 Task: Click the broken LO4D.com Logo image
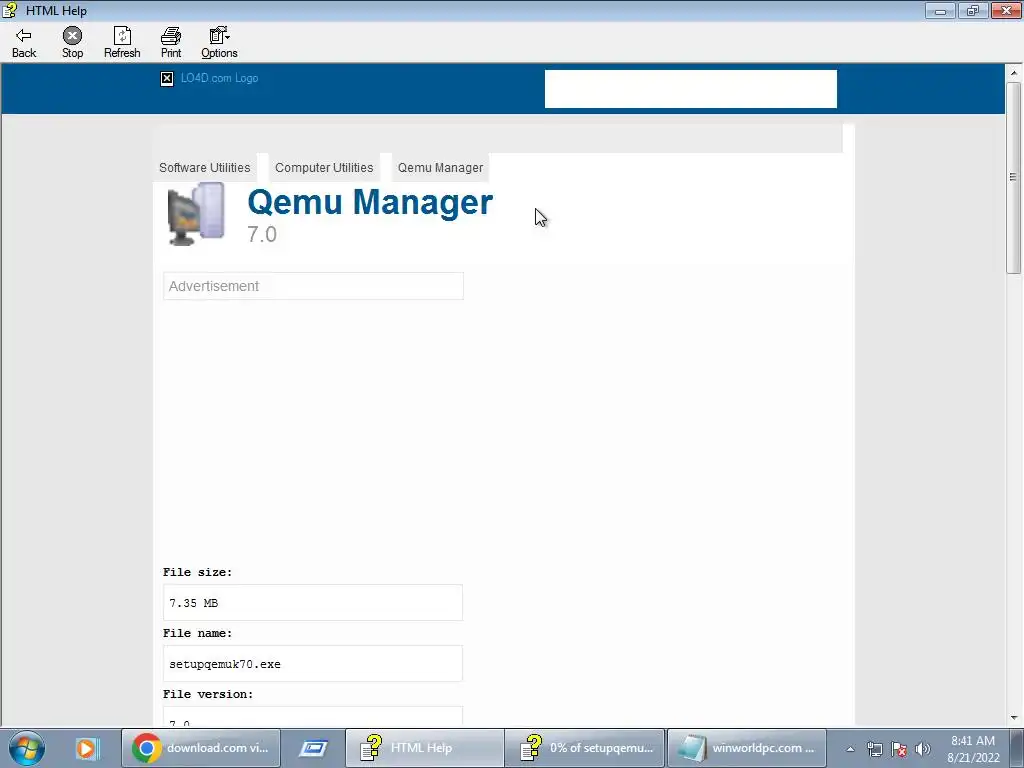(x=167, y=79)
